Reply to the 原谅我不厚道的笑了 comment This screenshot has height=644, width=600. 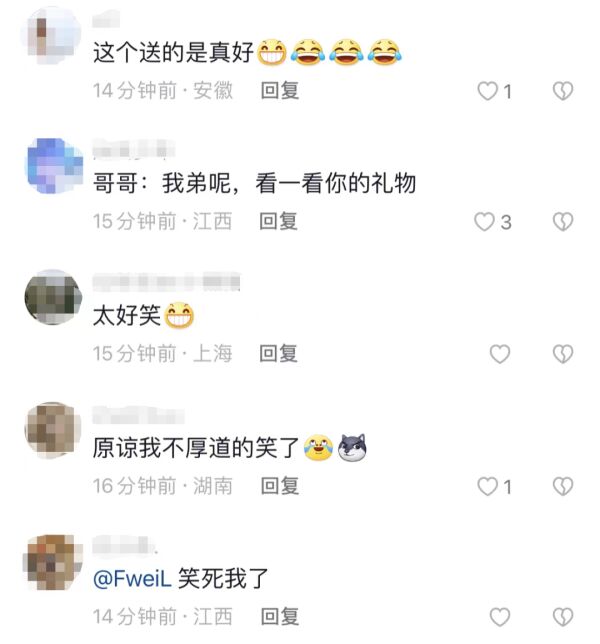[280, 486]
